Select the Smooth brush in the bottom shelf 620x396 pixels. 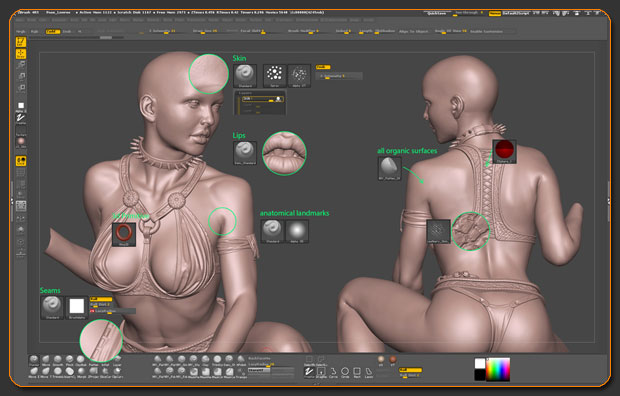click(58, 360)
